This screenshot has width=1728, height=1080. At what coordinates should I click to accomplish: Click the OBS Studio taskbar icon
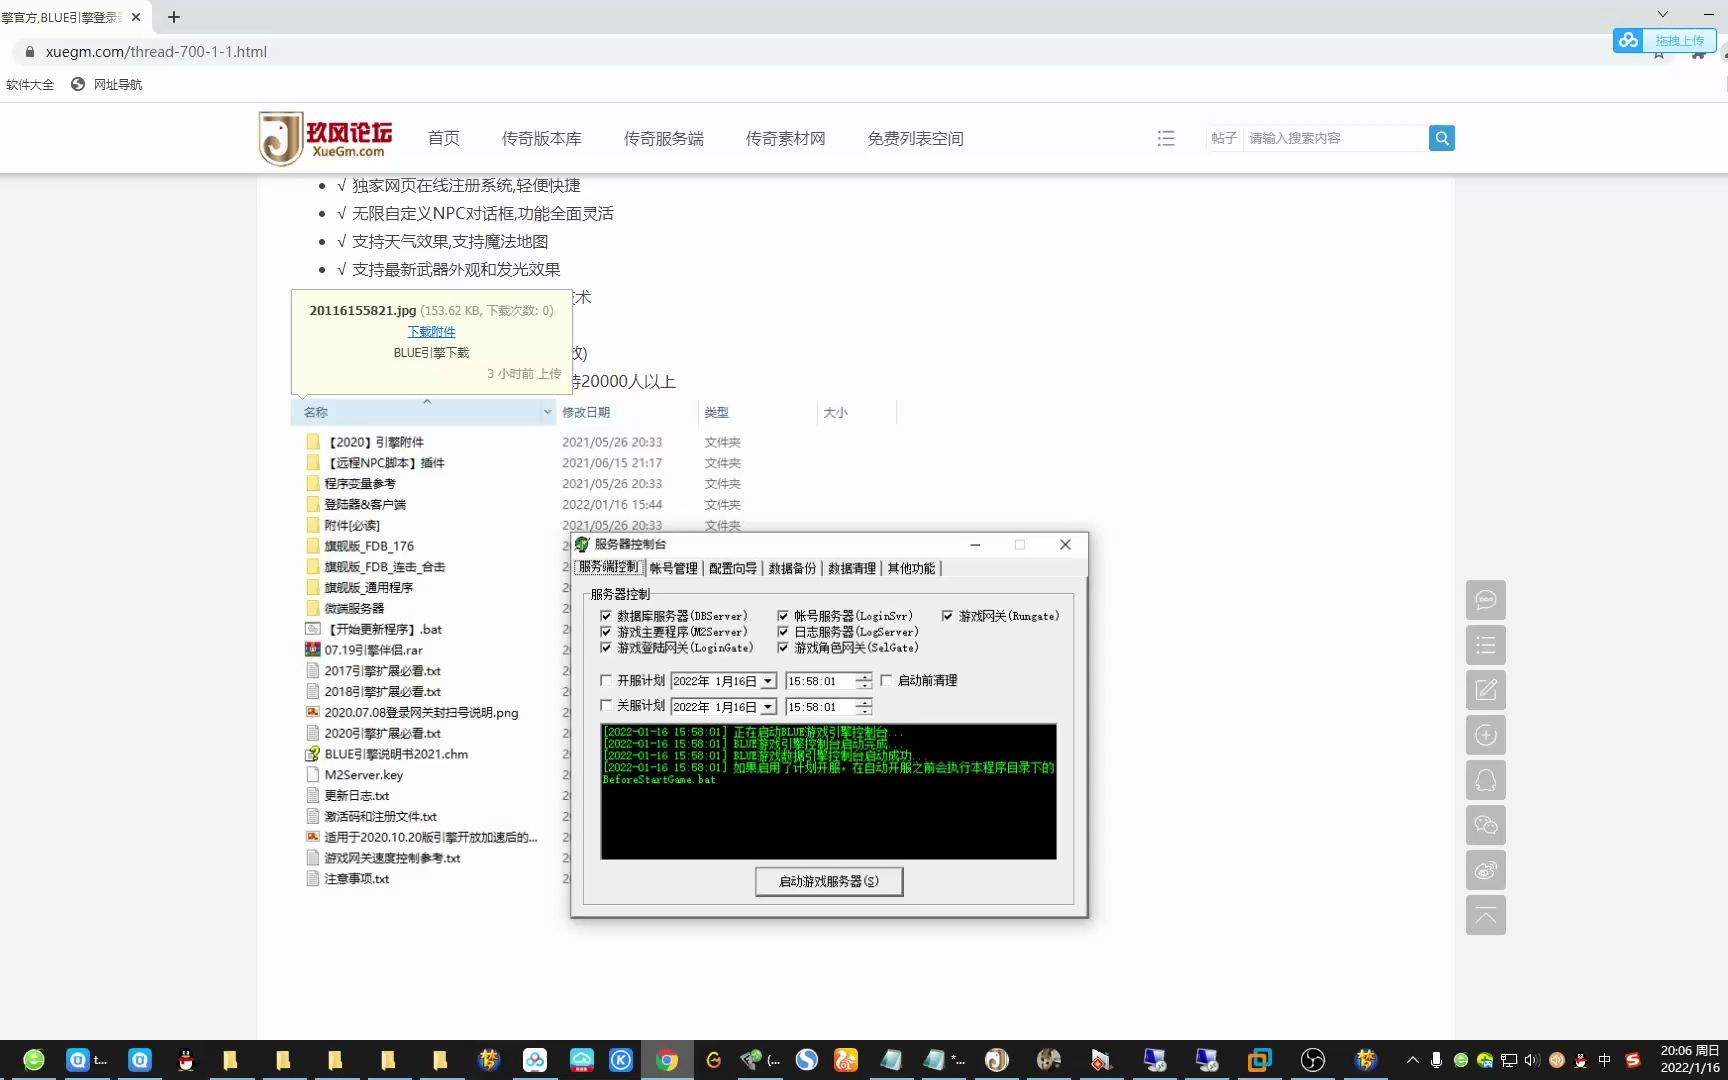pyautogui.click(x=1313, y=1060)
